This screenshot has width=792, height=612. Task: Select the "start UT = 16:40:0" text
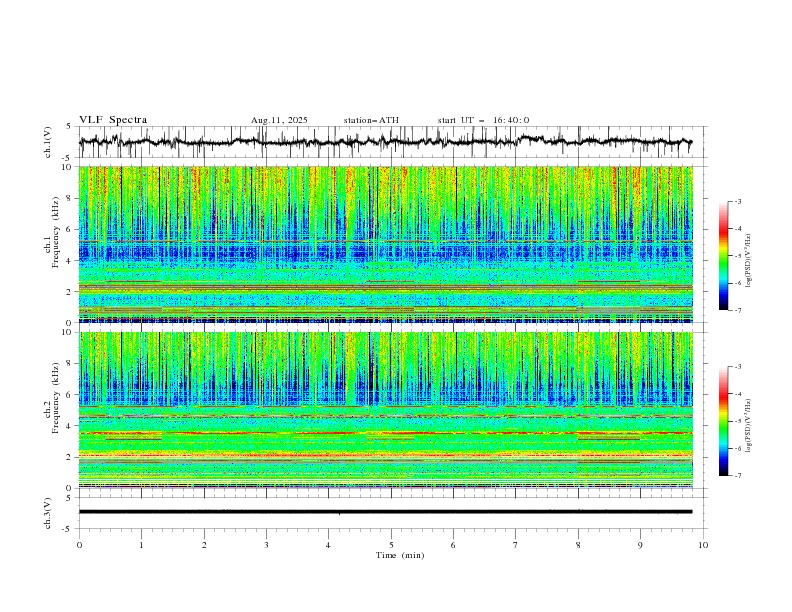[x=483, y=120]
